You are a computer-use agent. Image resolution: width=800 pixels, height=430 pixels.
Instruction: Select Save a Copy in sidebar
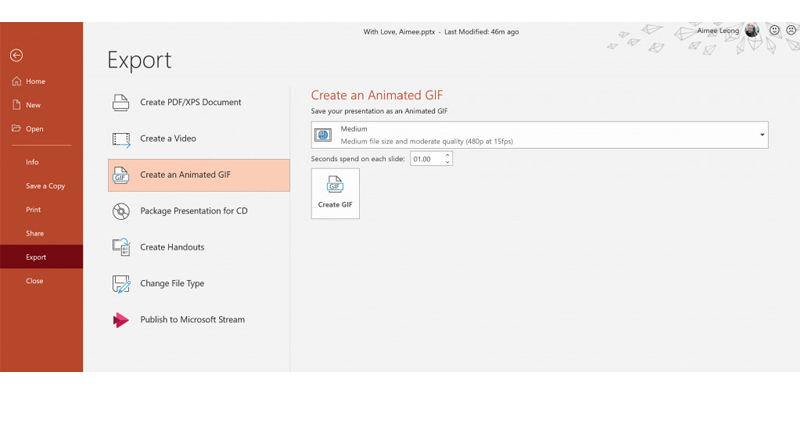point(45,186)
